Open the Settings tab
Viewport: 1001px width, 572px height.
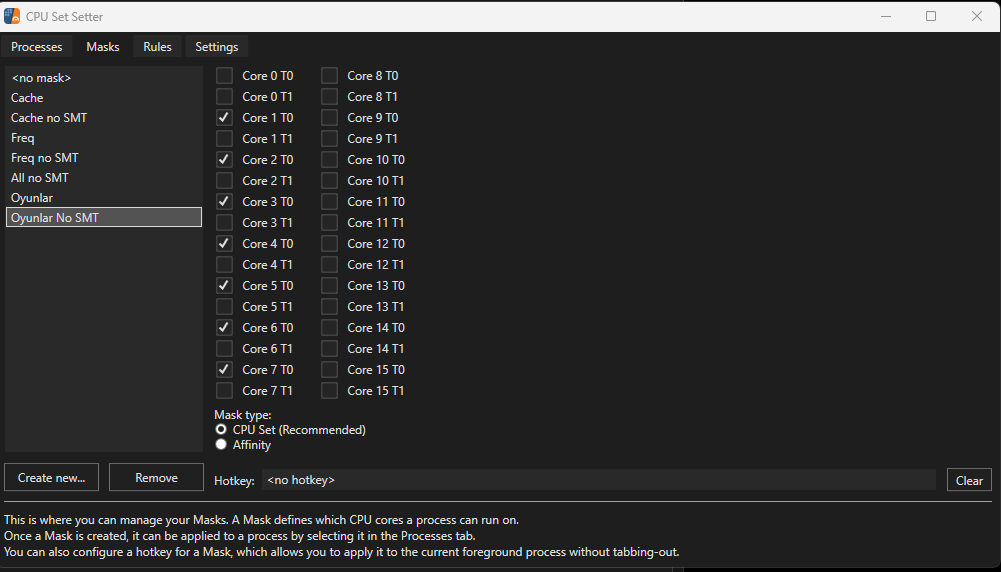[216, 47]
